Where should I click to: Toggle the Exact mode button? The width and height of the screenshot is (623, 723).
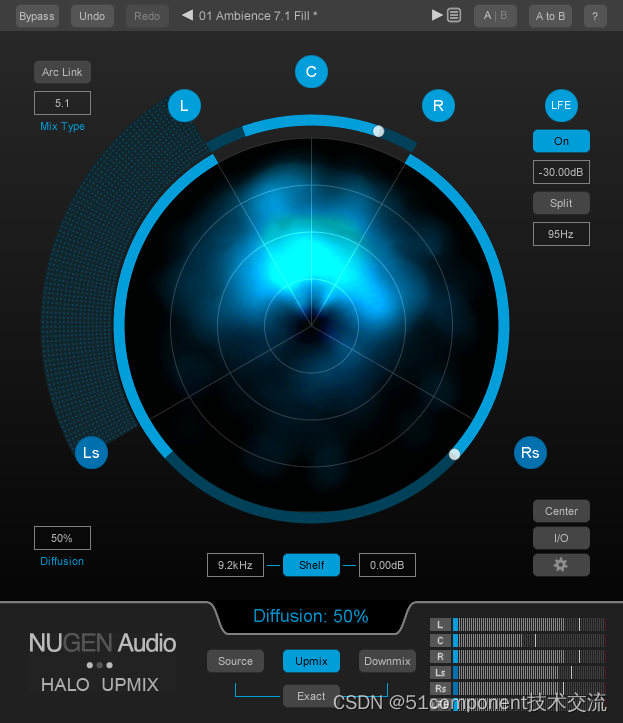click(311, 696)
